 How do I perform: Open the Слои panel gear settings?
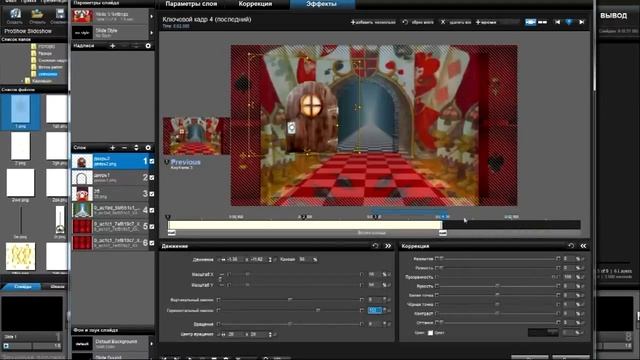[x=148, y=147]
